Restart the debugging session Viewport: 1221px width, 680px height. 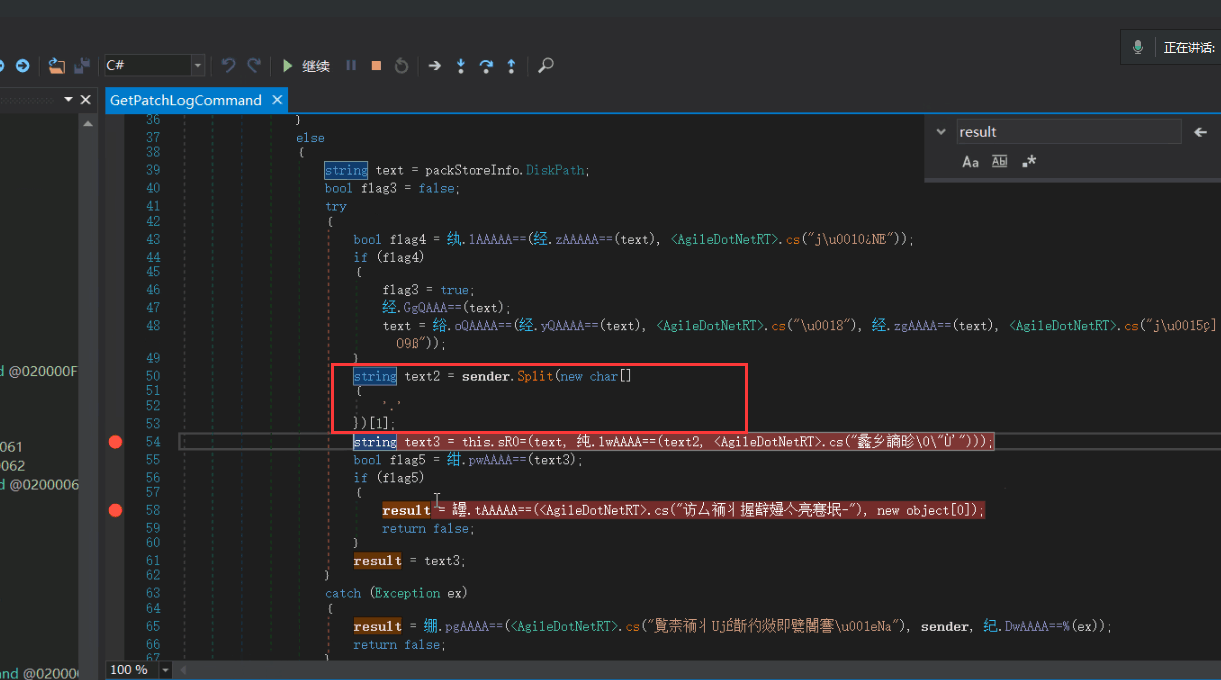401,66
